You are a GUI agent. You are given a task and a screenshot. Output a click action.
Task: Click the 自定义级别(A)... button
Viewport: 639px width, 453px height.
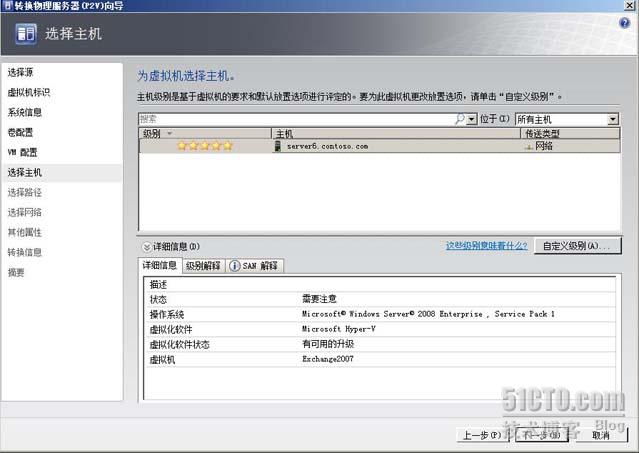click(x=577, y=246)
